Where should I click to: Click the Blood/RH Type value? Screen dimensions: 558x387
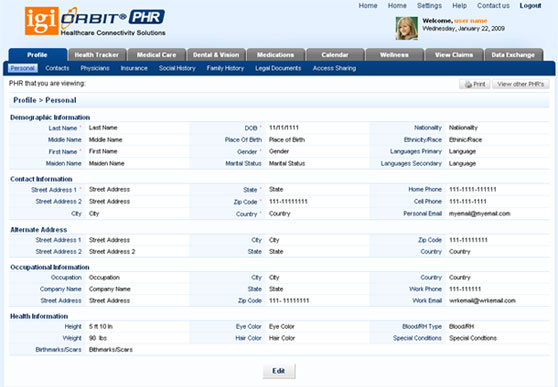(462, 326)
